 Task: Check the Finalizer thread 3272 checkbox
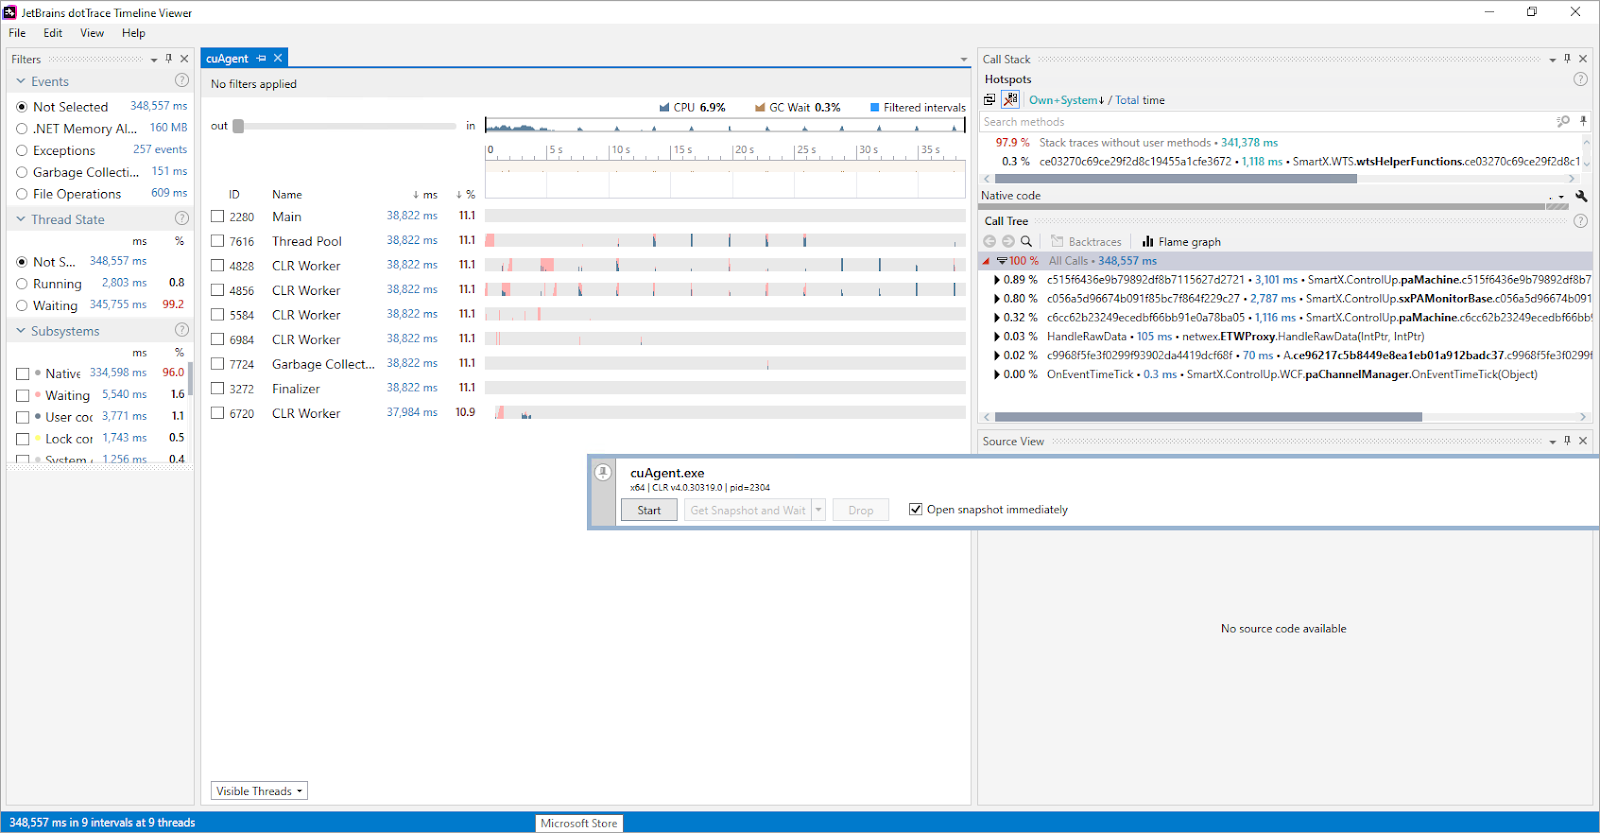coord(217,388)
